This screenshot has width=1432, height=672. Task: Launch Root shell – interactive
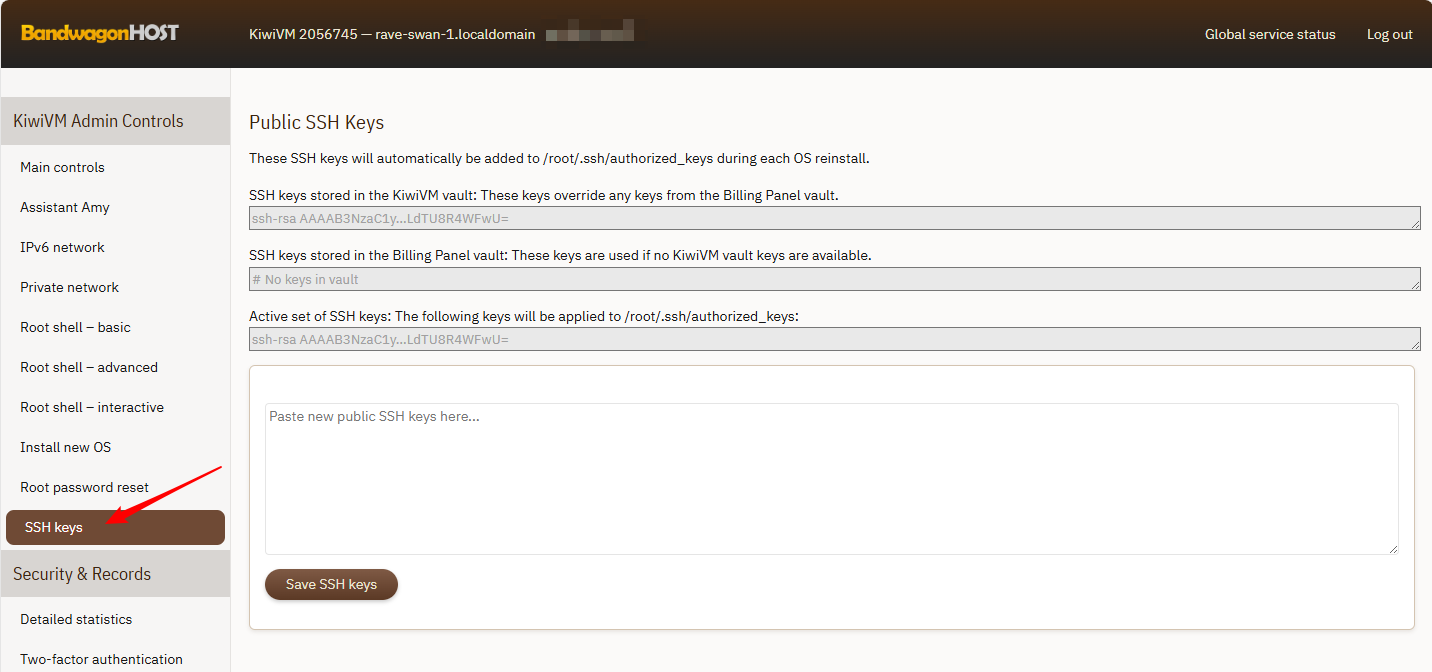pyautogui.click(x=92, y=407)
